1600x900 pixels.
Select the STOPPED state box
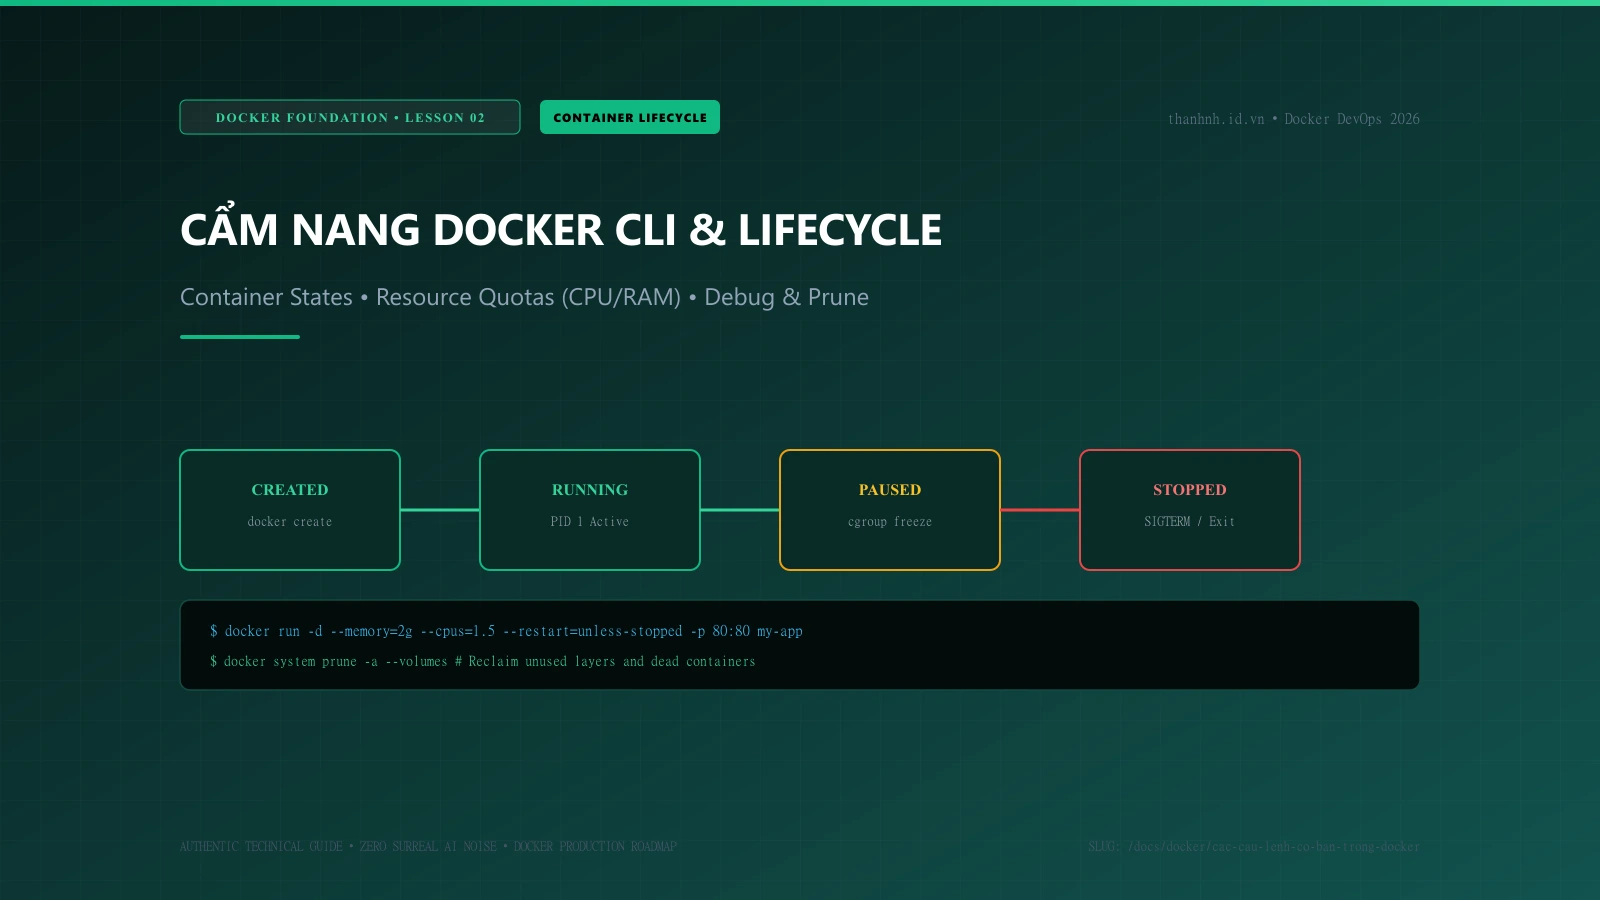[1190, 510]
